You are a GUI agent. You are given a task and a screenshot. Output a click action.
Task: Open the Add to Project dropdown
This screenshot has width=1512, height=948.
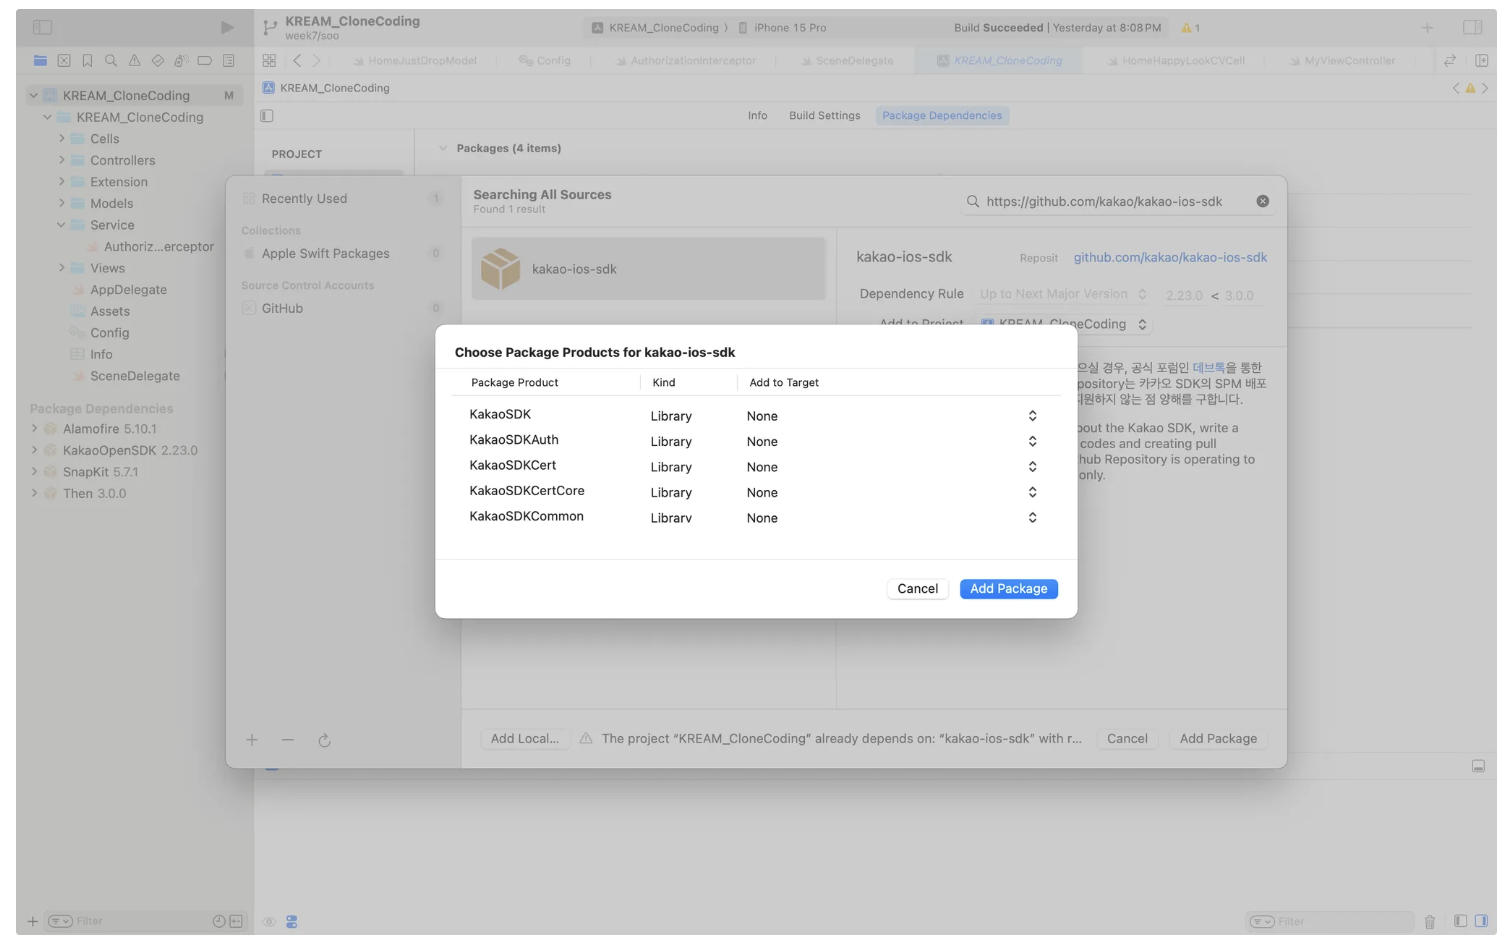(x=1062, y=324)
